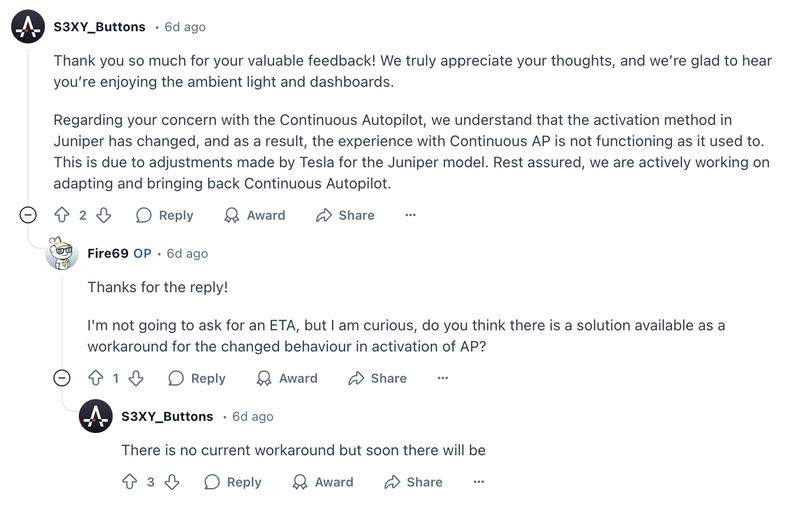The width and height of the screenshot is (800, 505).
Task: Reply to Fire69's comment
Action: pos(197,378)
